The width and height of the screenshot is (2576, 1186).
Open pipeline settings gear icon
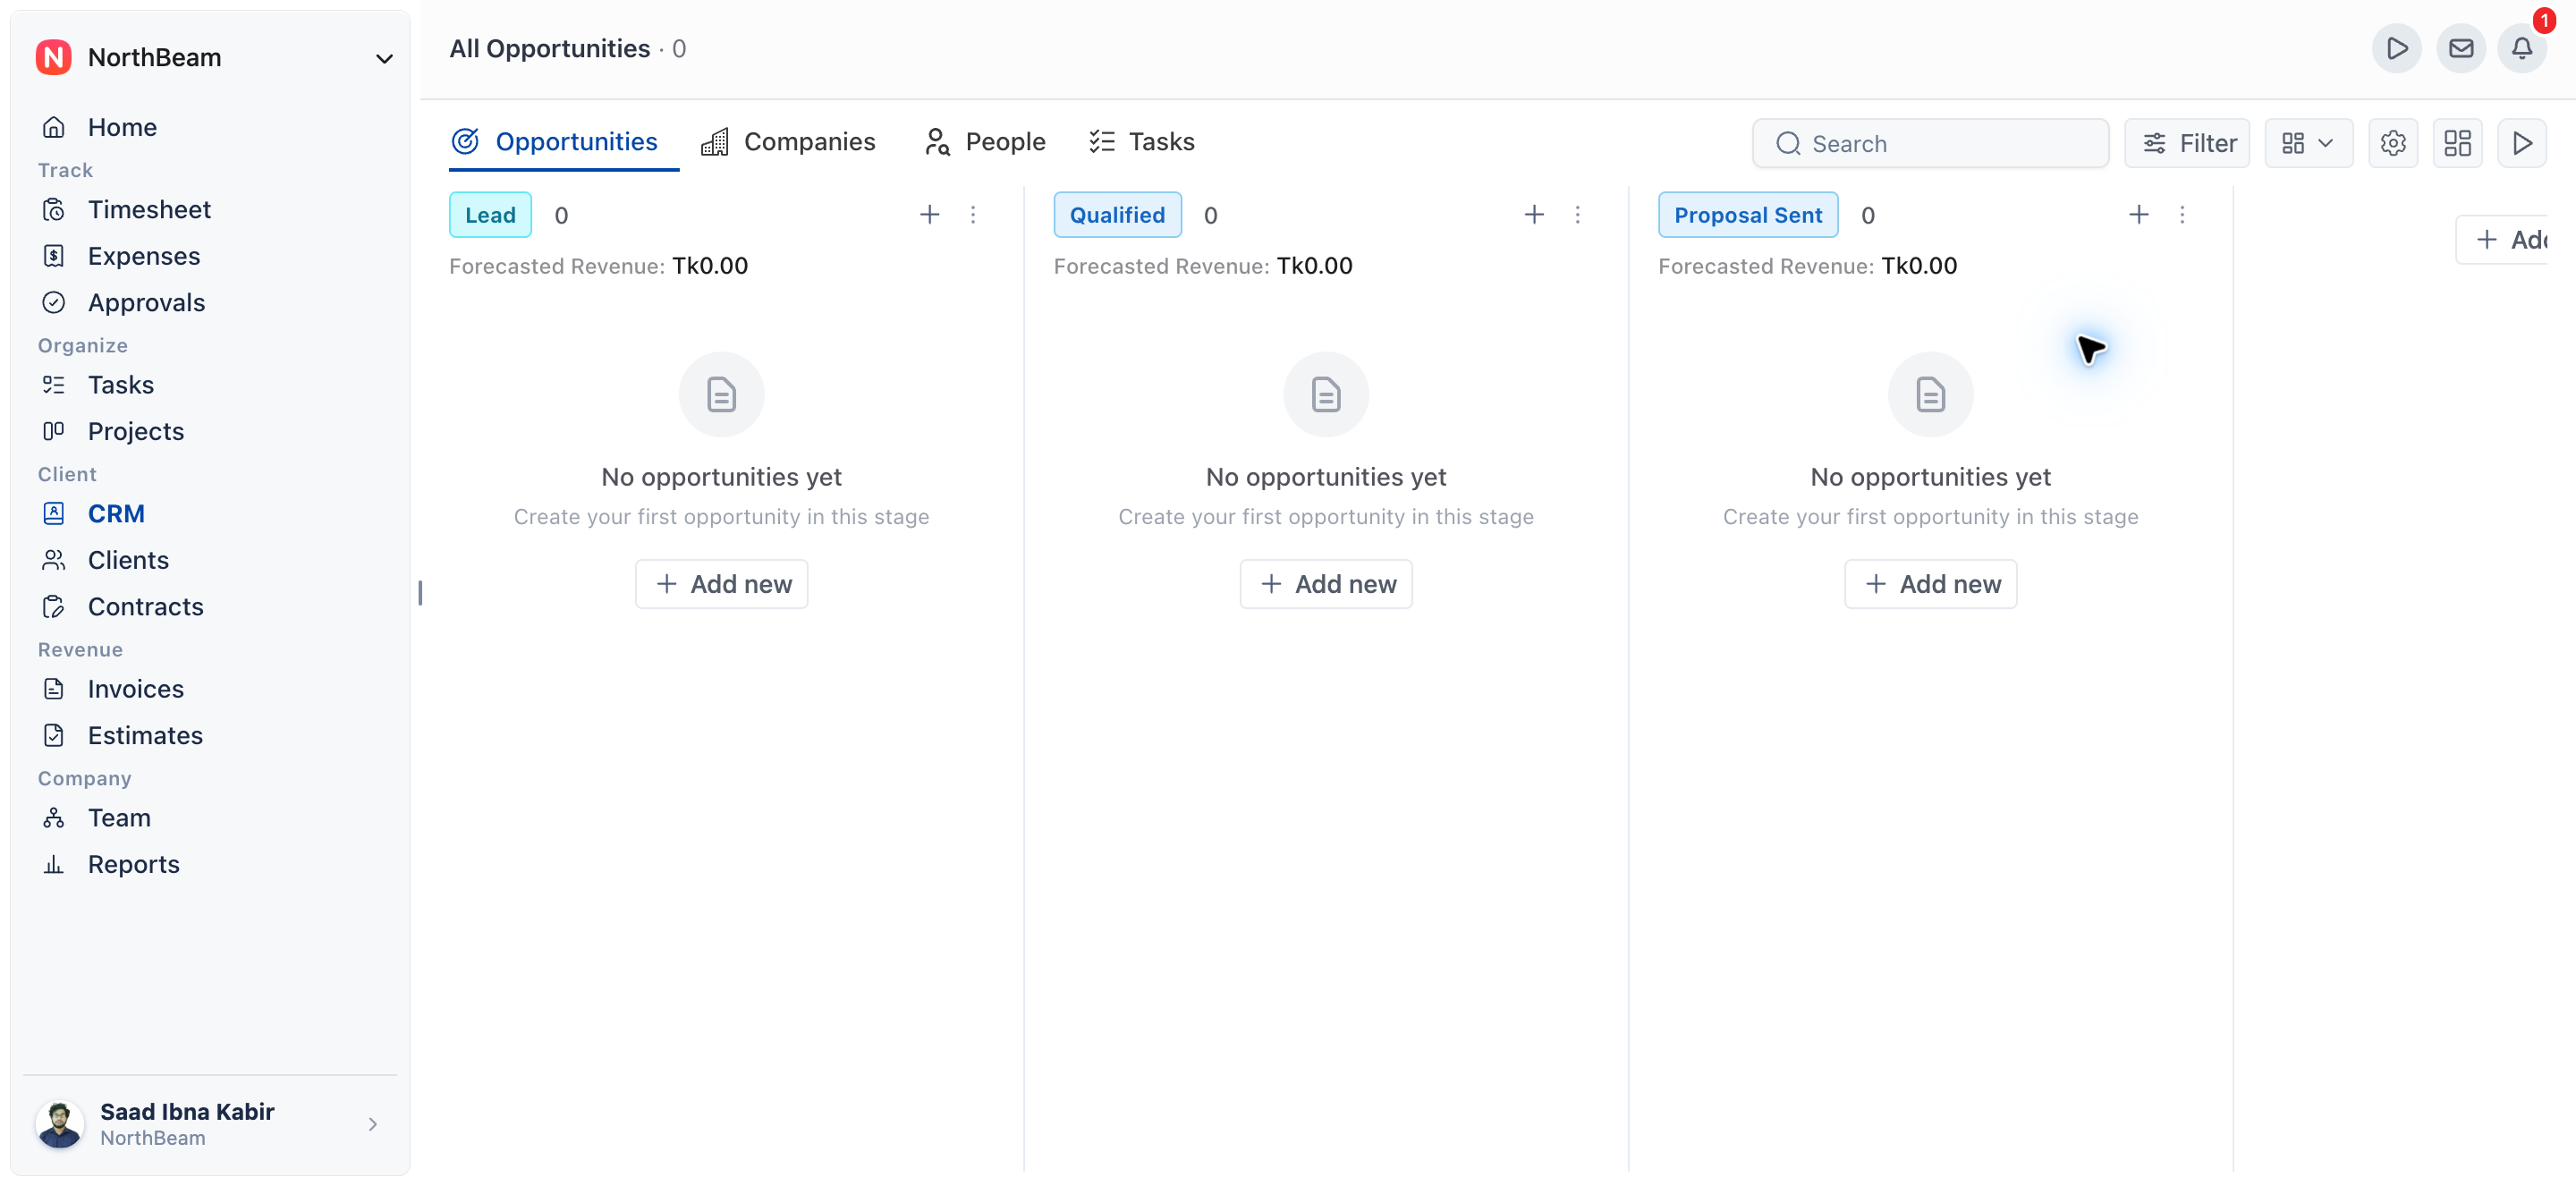pos(2392,143)
